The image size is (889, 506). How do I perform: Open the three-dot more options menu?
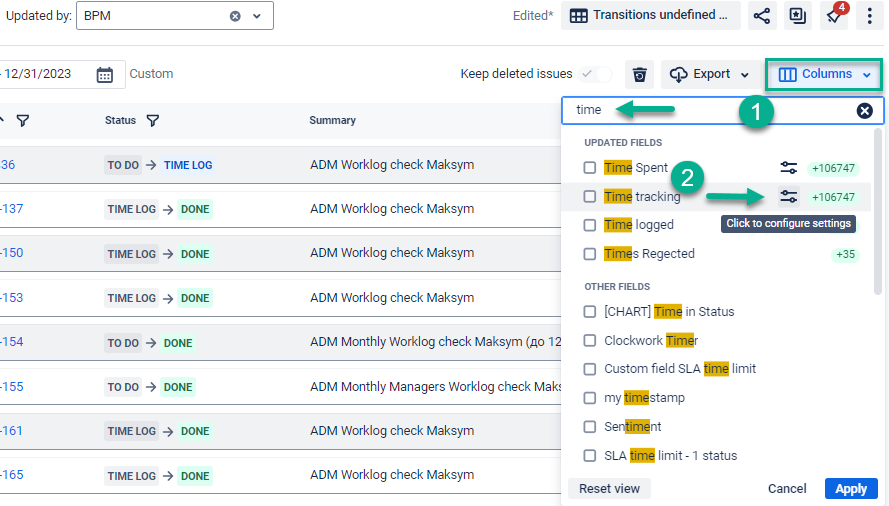[869, 16]
